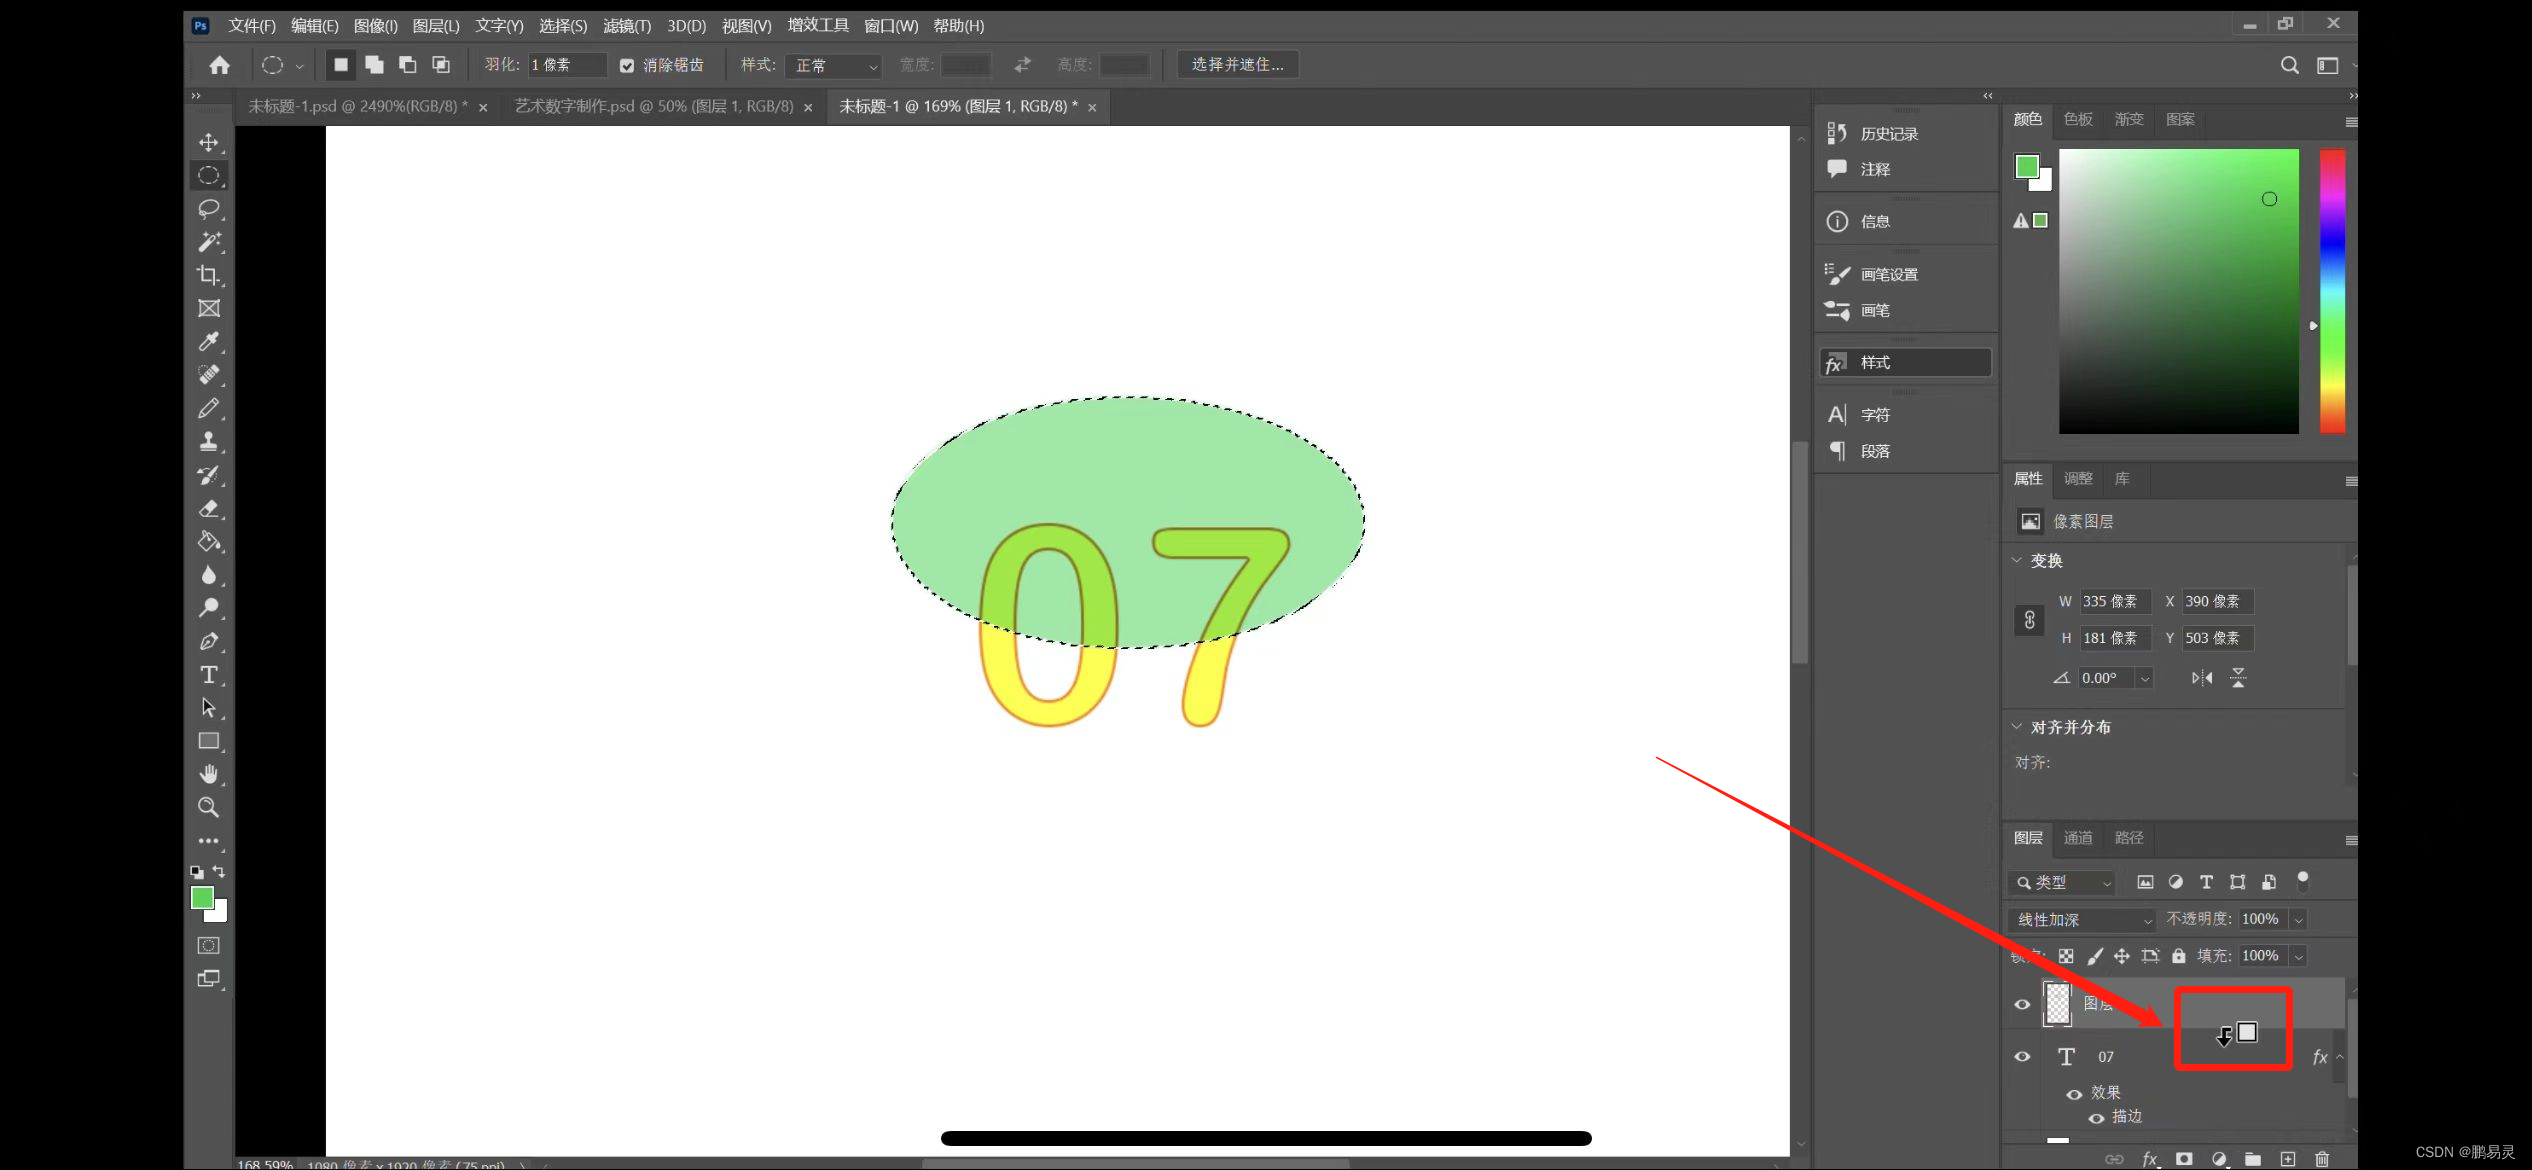Select the History Brush tool
Viewport: 2532px width, 1170px height.
click(x=208, y=475)
